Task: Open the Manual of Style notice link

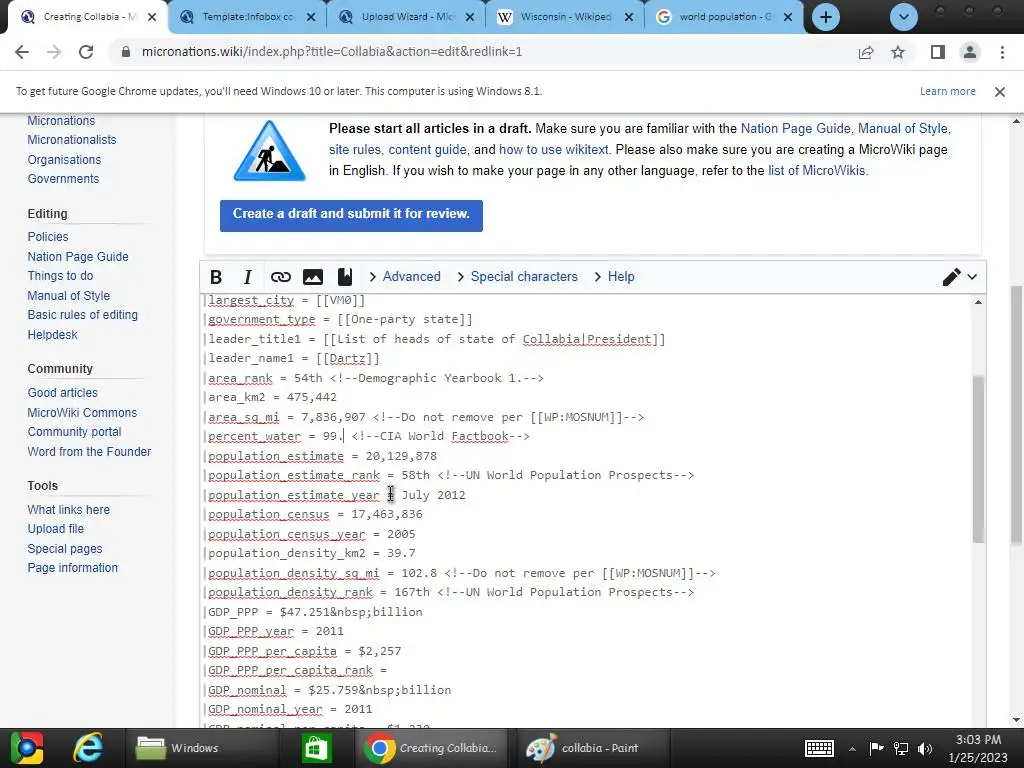Action: tap(903, 129)
